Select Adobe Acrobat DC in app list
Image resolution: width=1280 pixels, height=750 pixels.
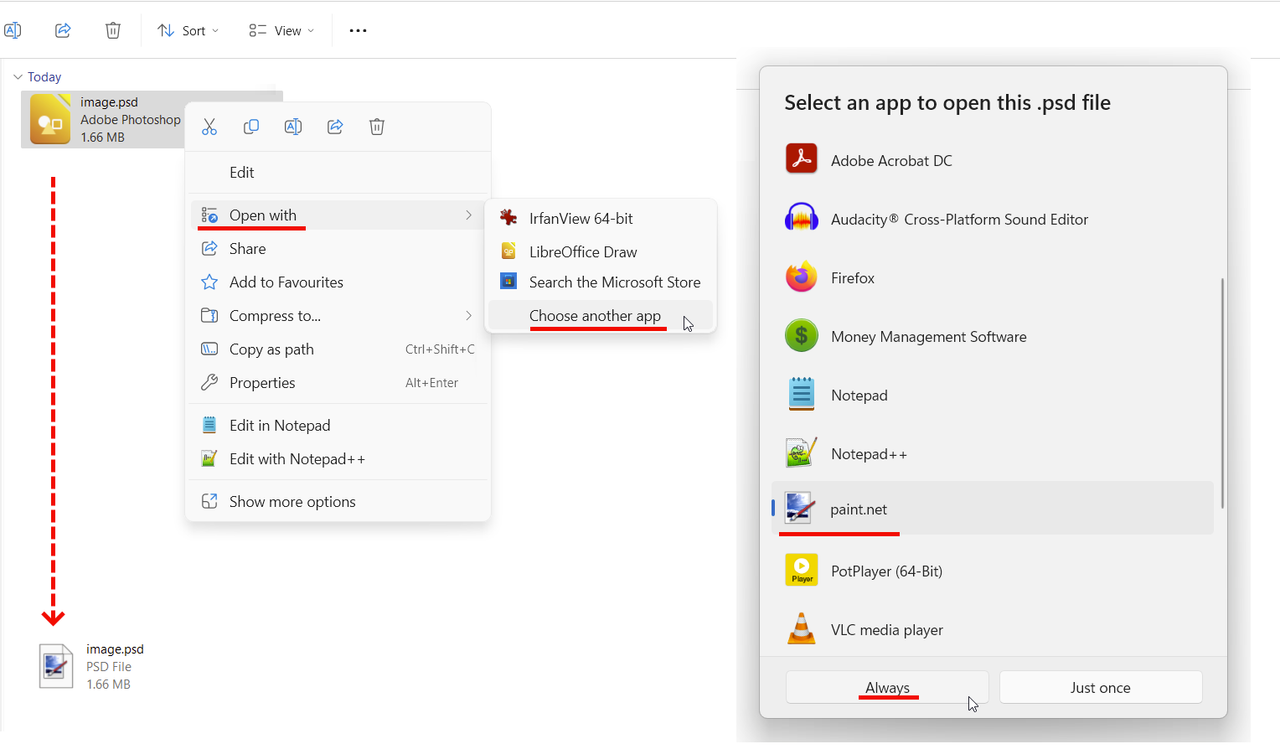tap(993, 160)
